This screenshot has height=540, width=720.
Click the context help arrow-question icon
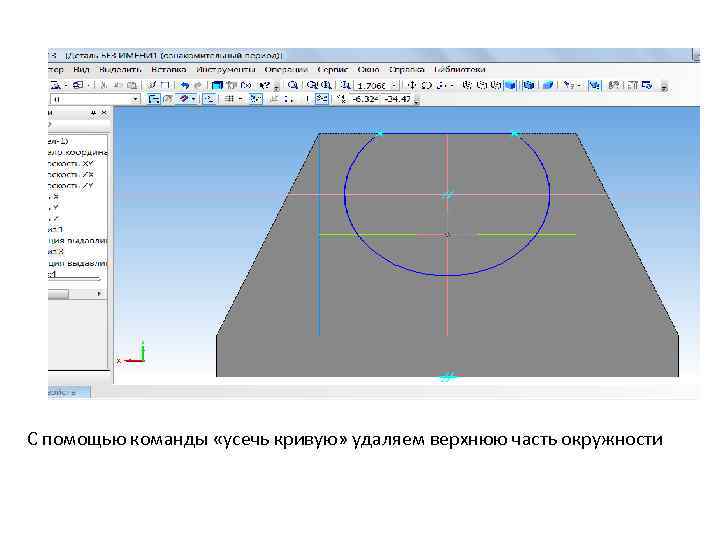click(264, 85)
